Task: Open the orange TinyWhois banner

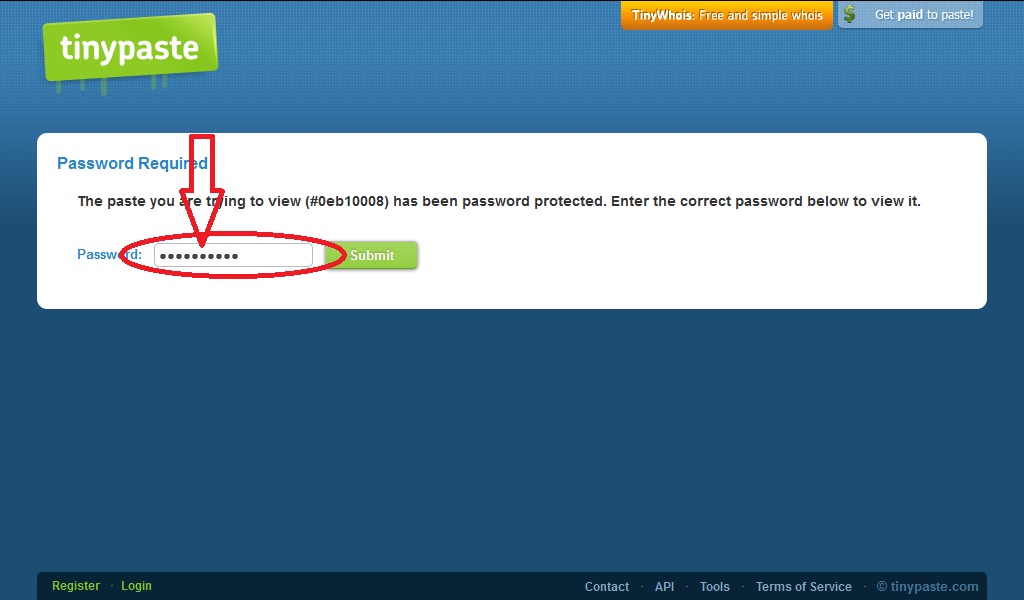Action: coord(726,15)
